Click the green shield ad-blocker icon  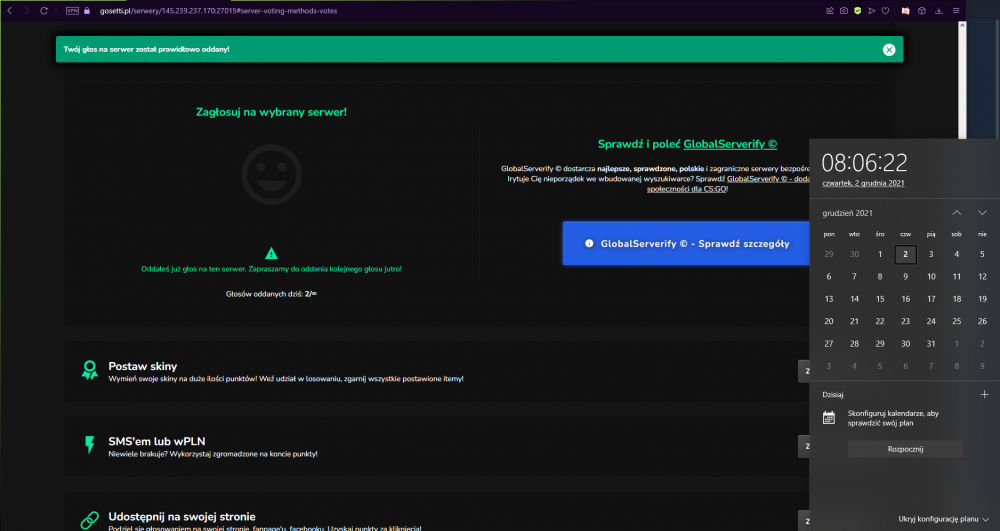point(858,11)
